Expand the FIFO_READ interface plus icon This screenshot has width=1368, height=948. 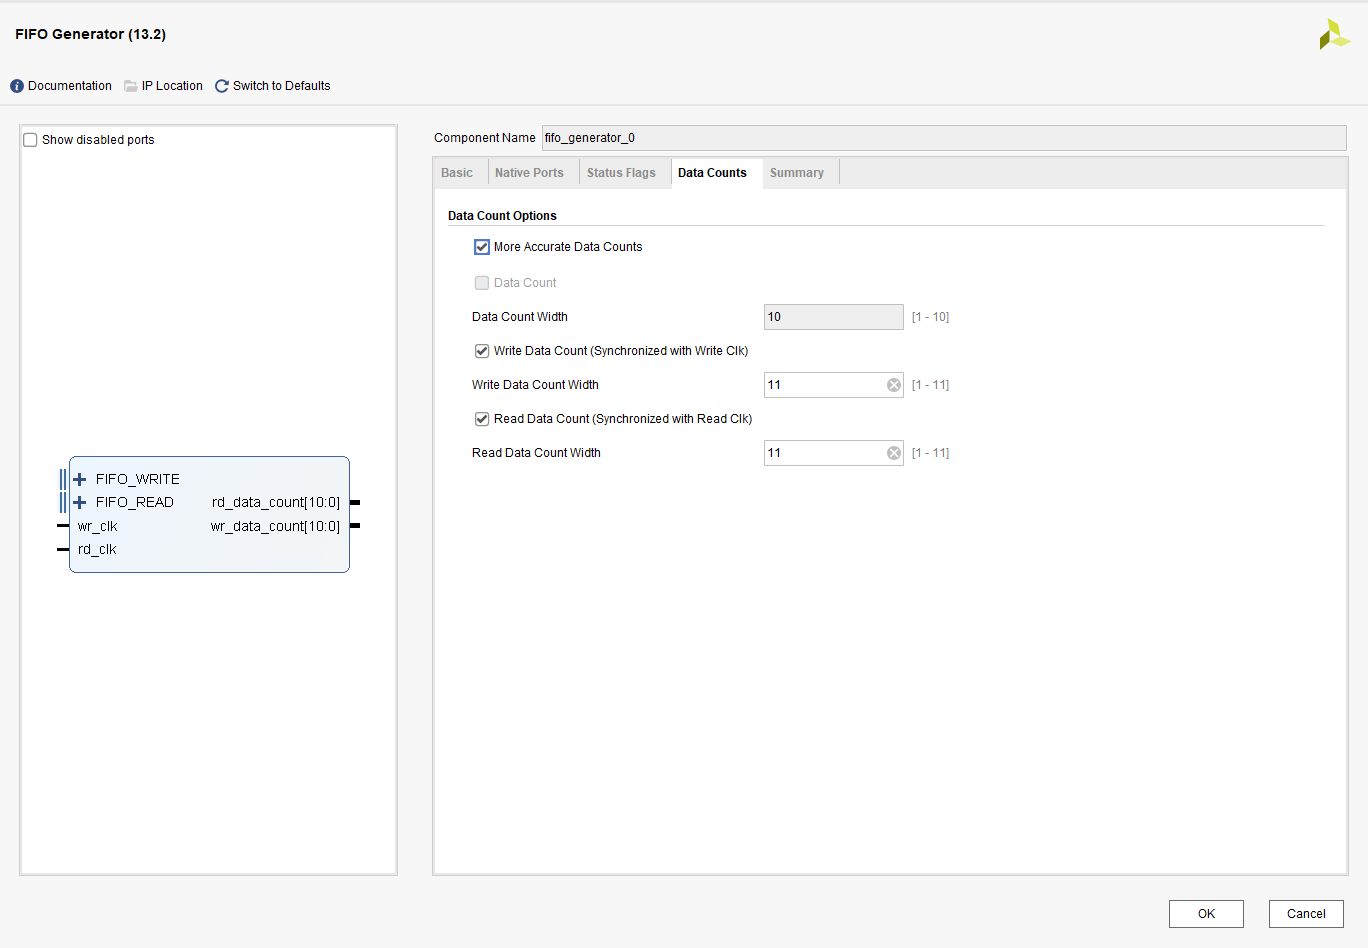click(80, 502)
